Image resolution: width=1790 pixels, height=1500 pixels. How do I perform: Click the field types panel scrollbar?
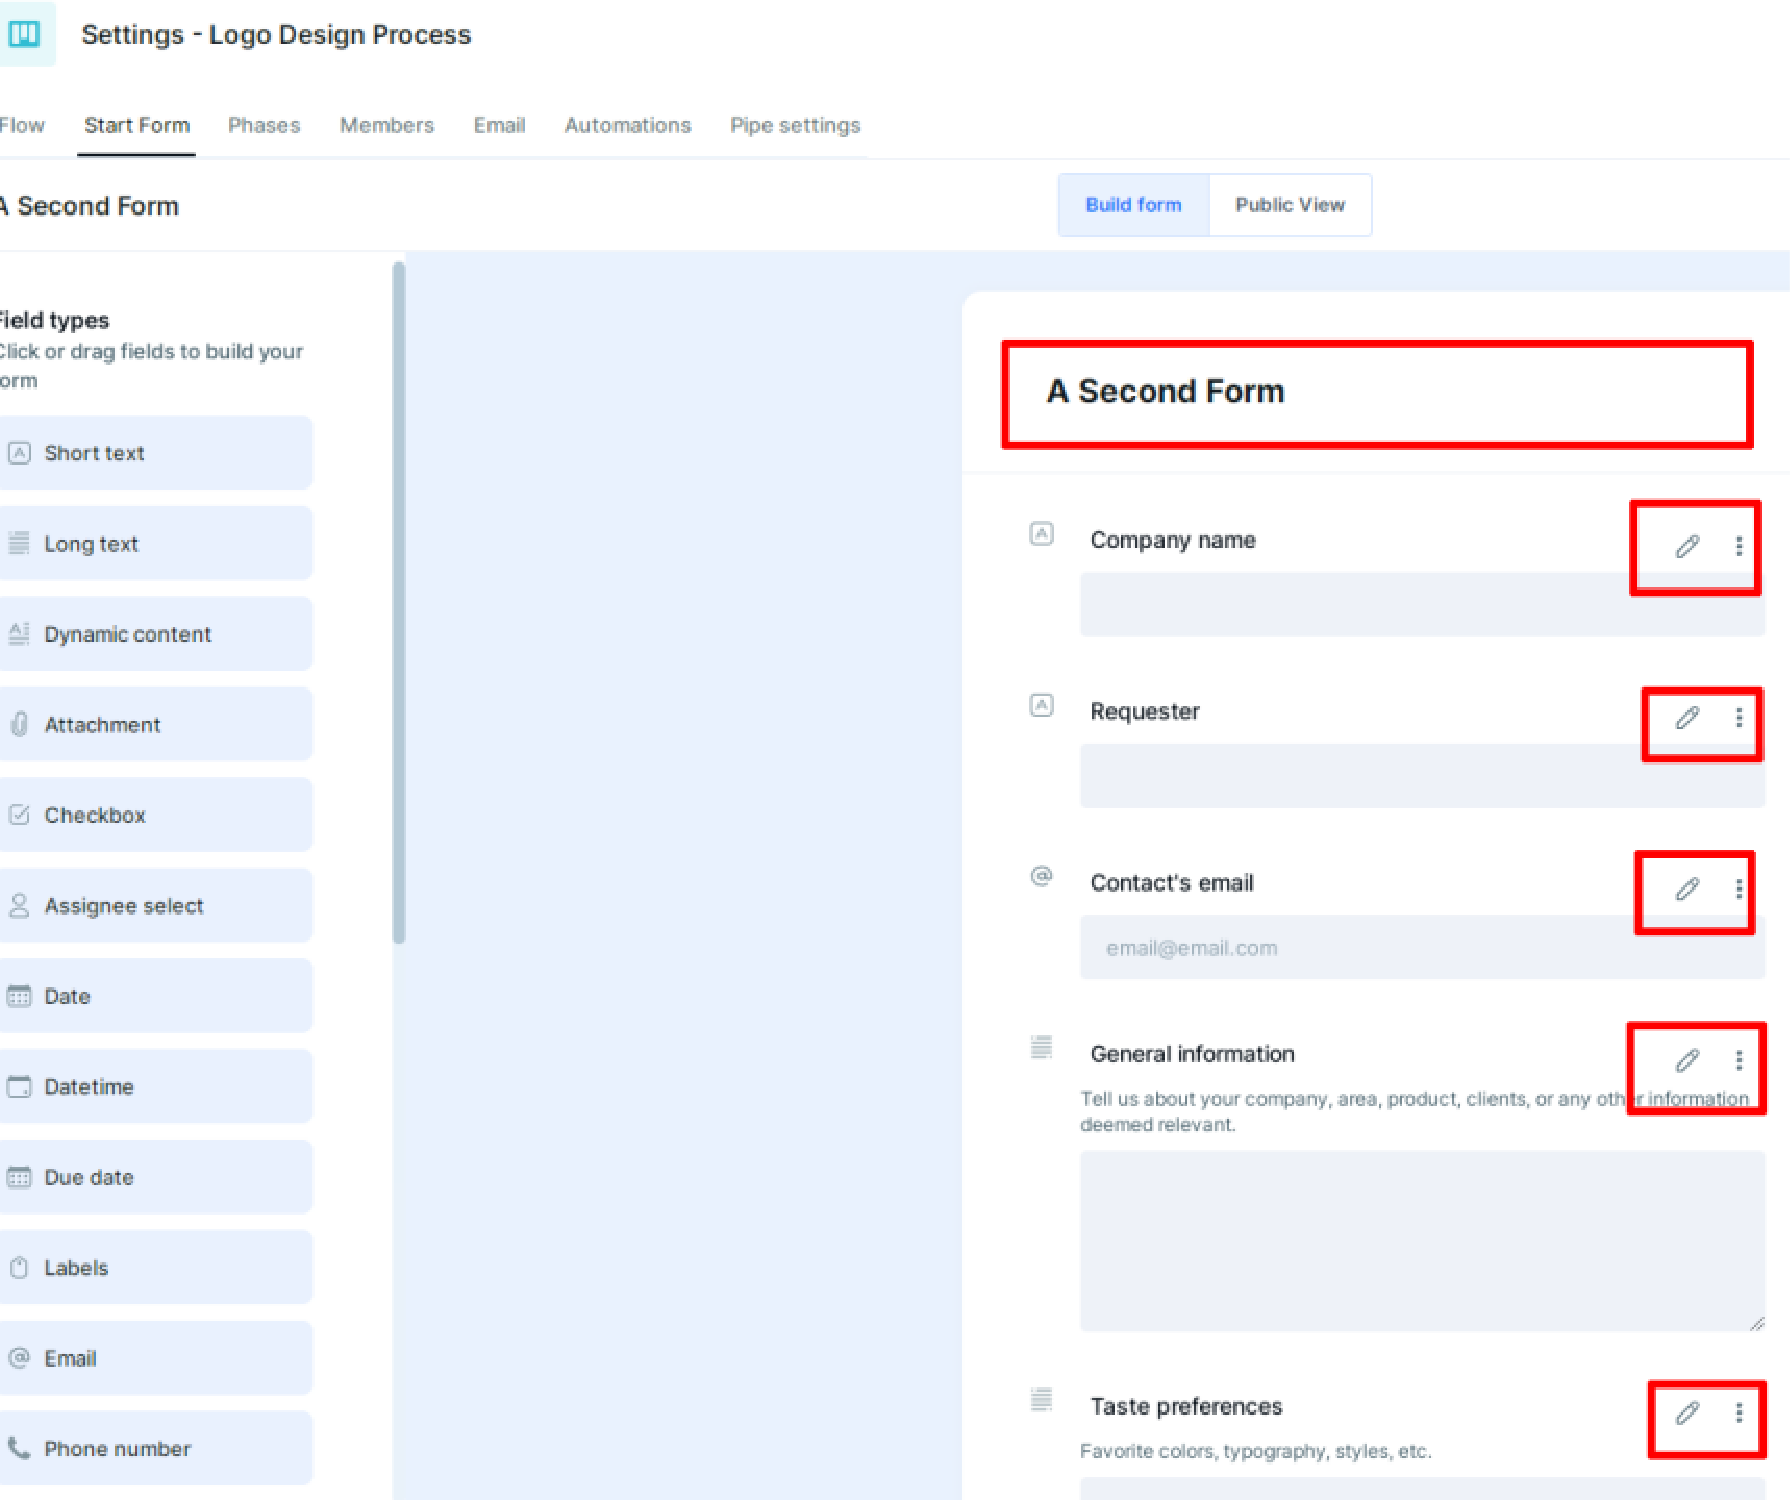pos(399,600)
